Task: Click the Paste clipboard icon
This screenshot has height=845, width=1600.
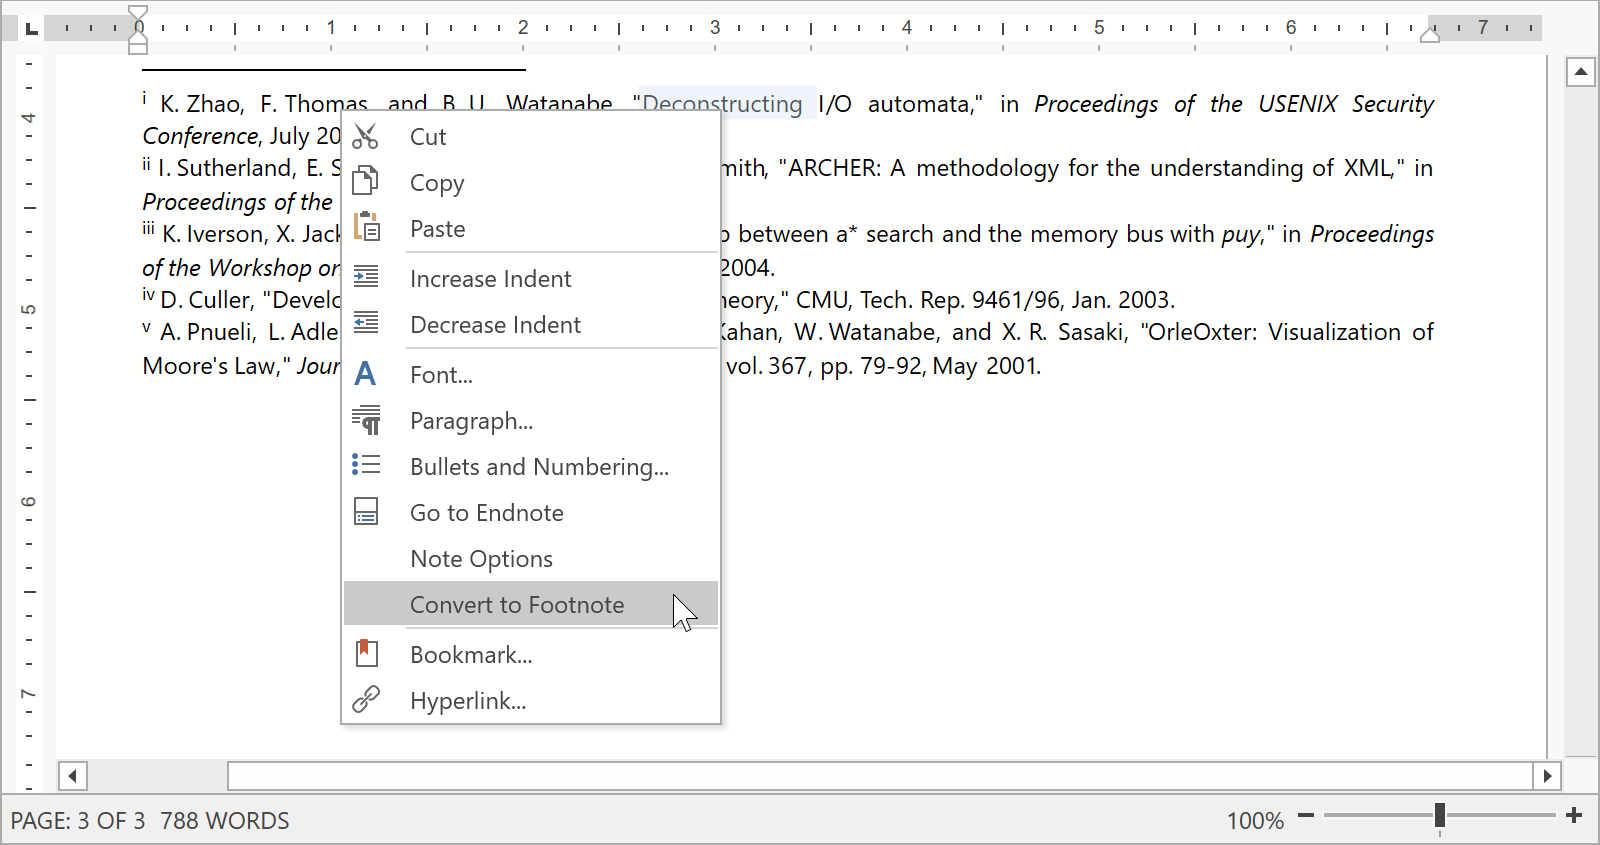Action: [366, 228]
